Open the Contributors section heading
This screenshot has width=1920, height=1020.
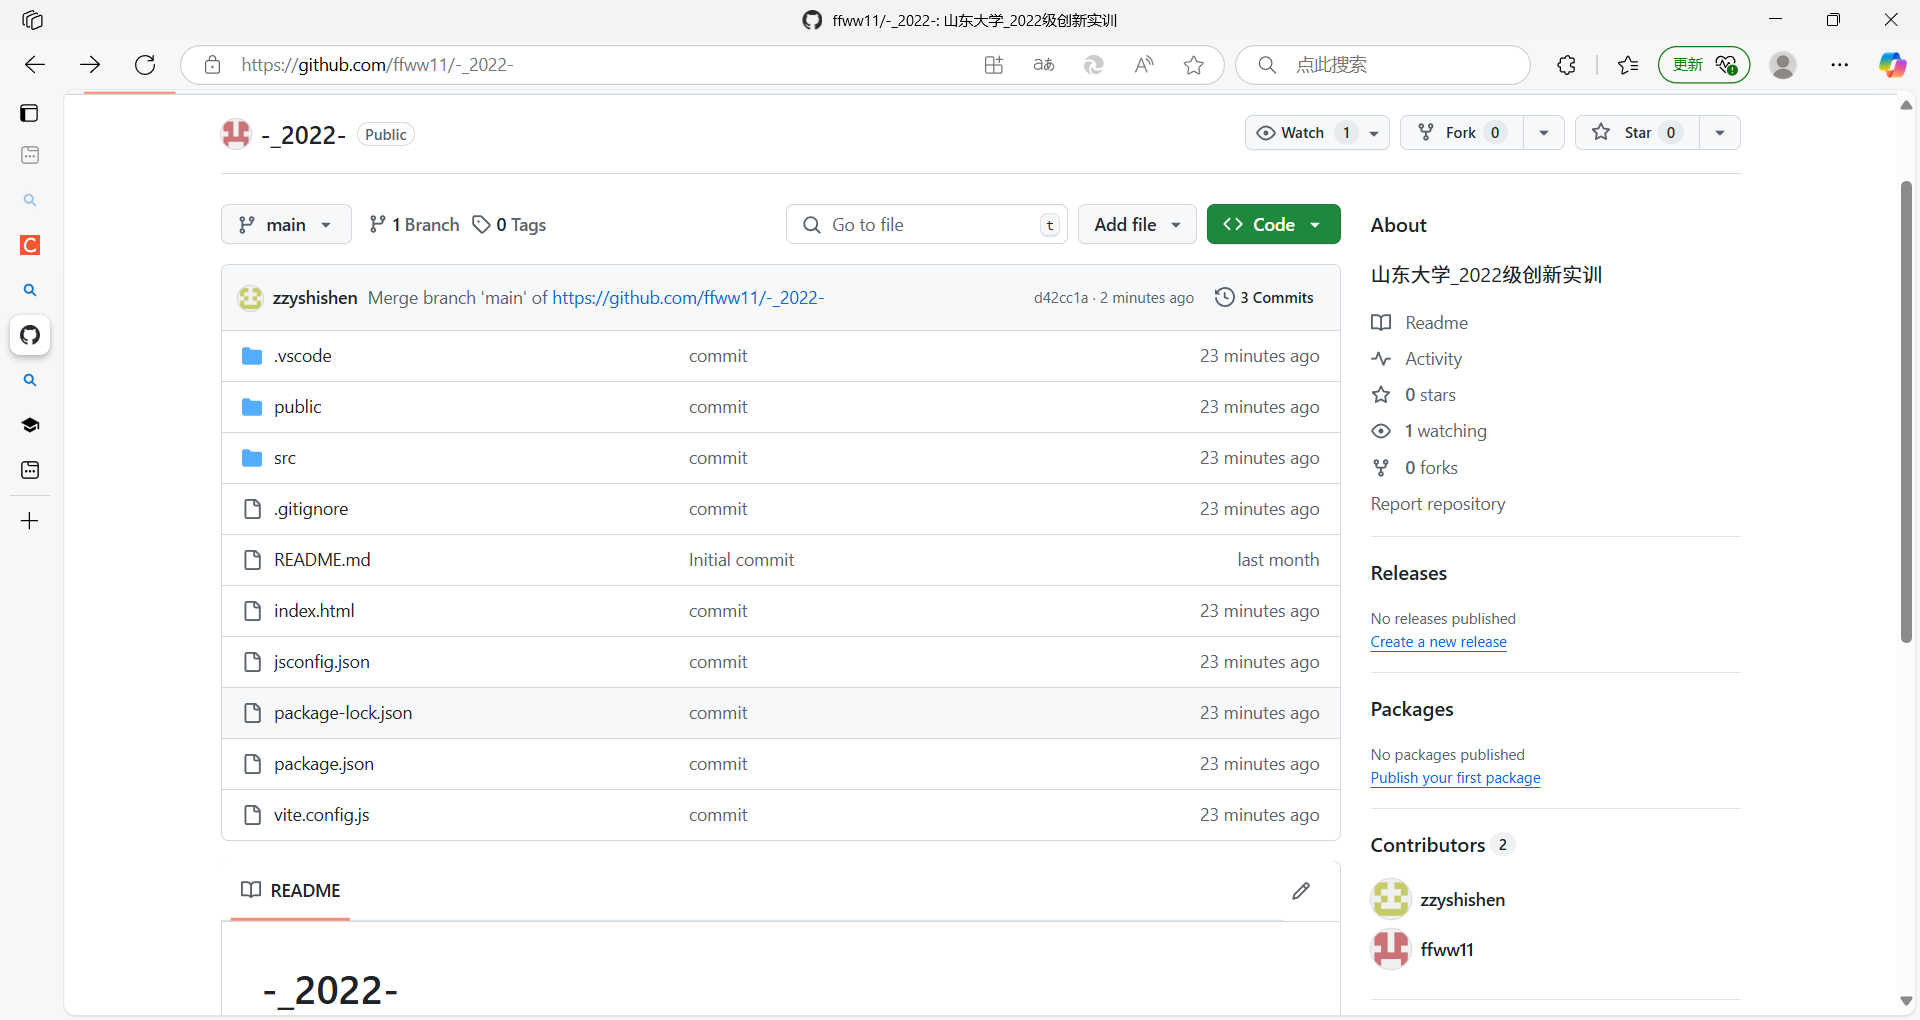(x=1427, y=845)
